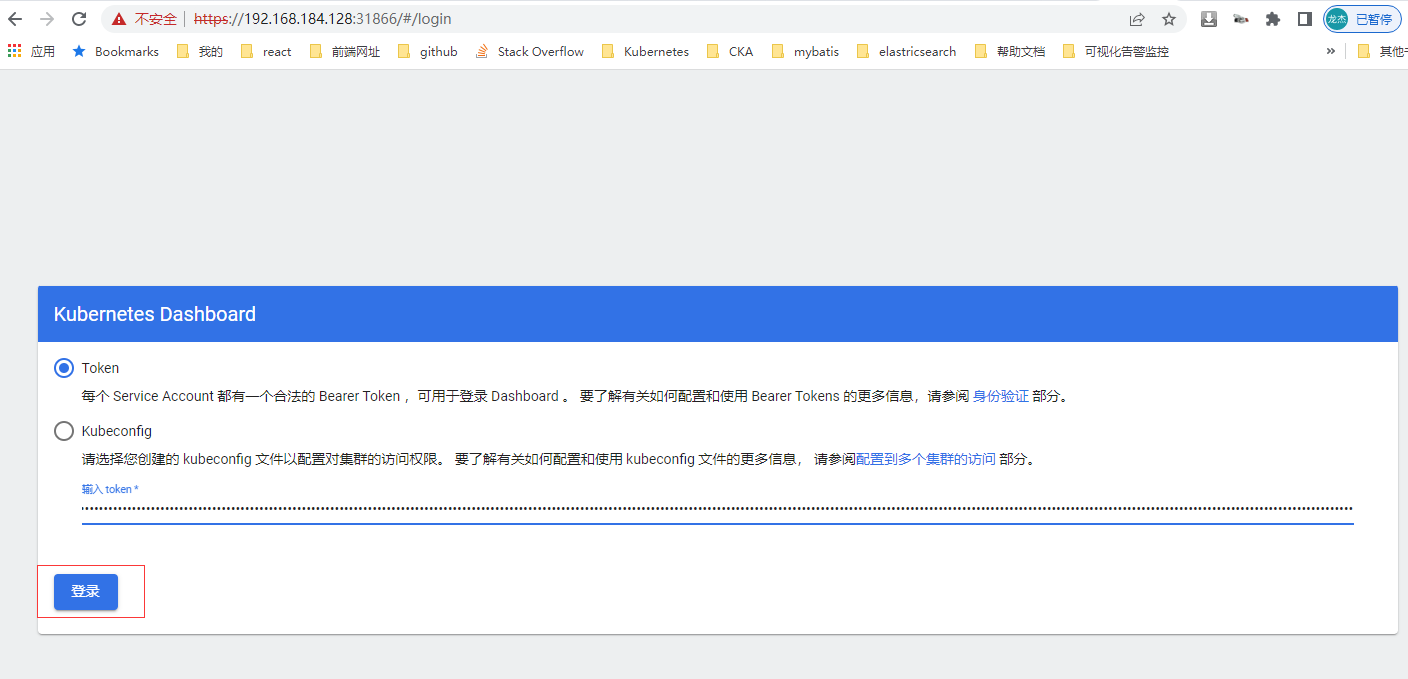
Task: Open the Kubernetes bookmark folder
Action: click(645, 51)
